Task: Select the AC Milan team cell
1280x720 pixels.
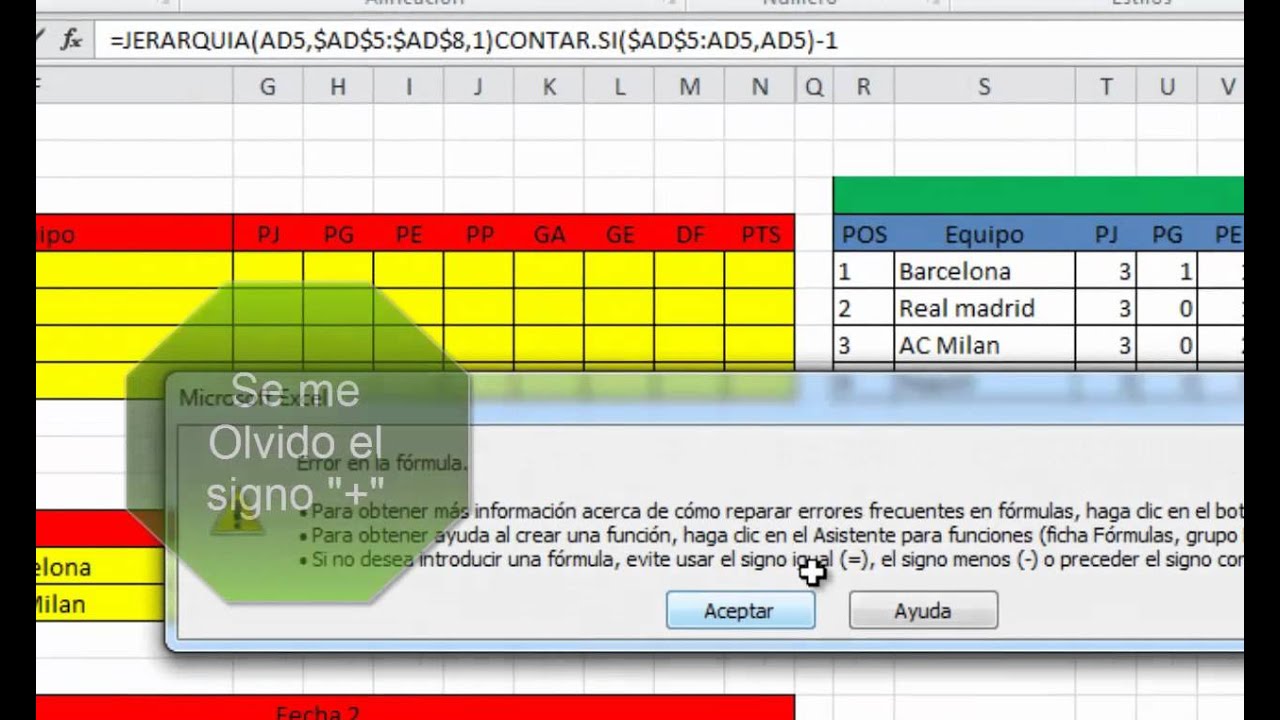Action: pyautogui.click(x=984, y=345)
